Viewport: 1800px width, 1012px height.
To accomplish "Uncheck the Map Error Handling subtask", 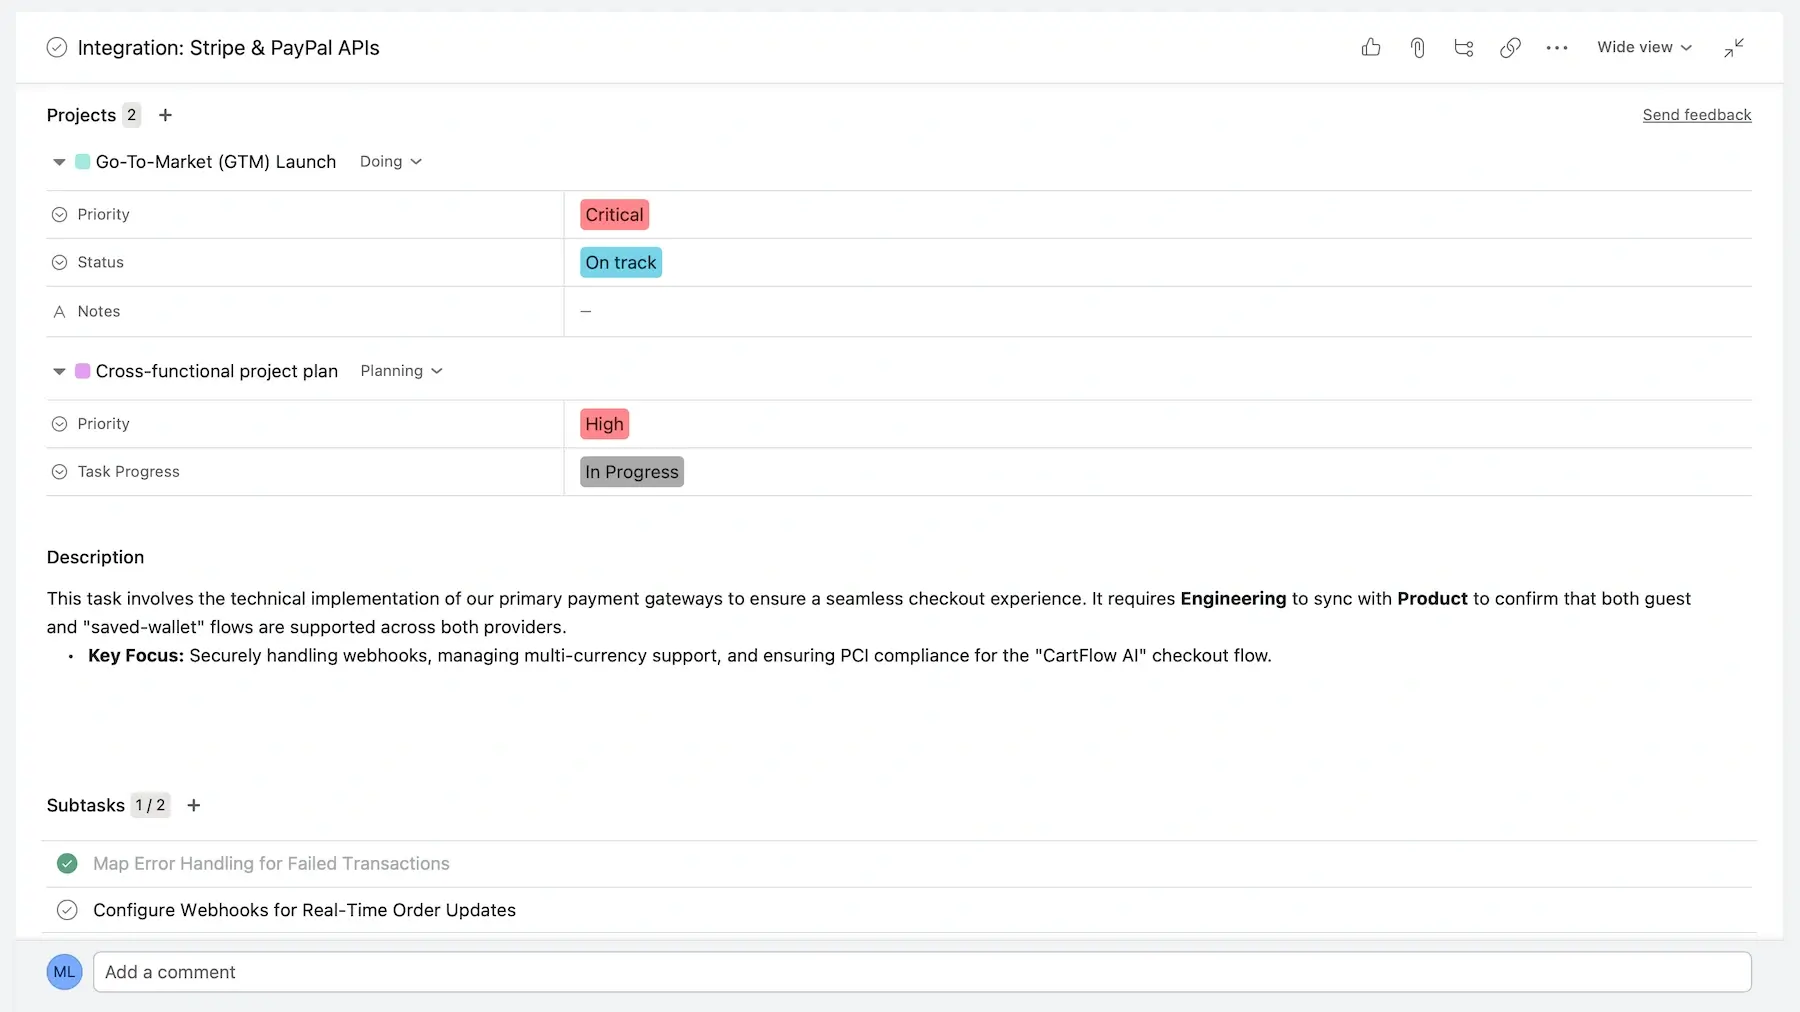I will point(67,863).
